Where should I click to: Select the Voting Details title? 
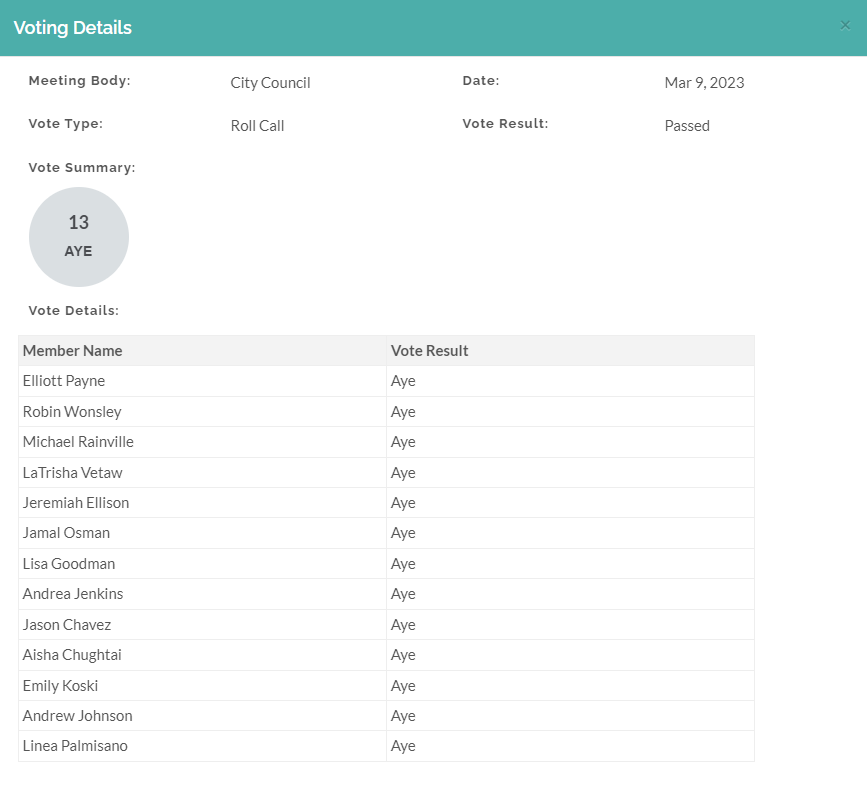pos(72,28)
